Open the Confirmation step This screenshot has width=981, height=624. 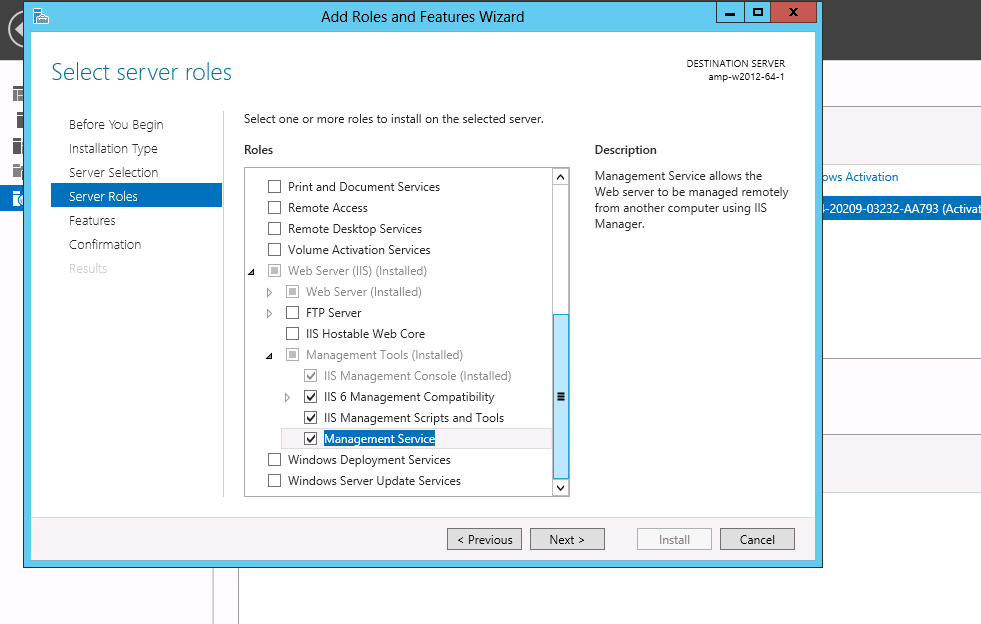click(105, 244)
